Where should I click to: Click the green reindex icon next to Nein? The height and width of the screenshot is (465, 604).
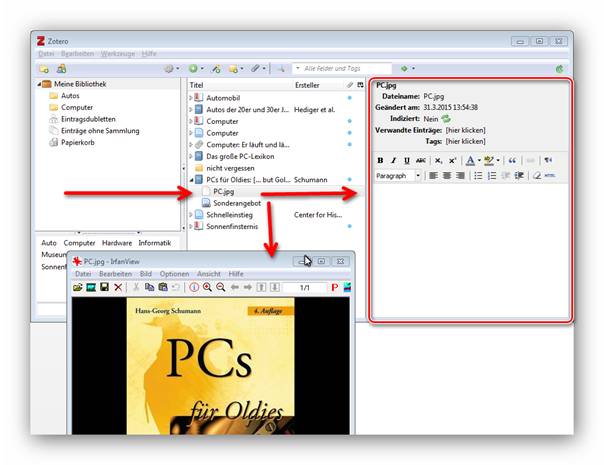pos(446,118)
